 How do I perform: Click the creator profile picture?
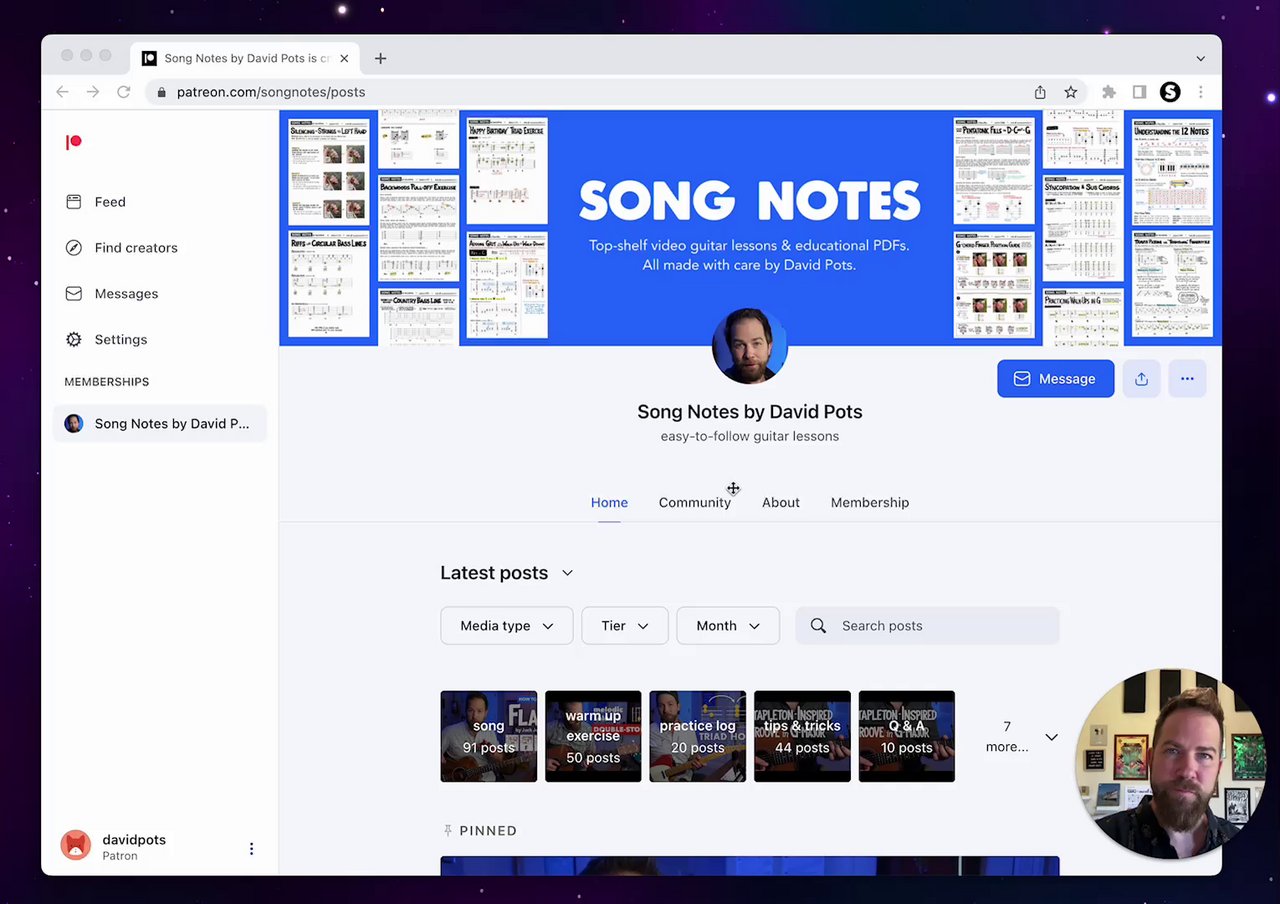(x=750, y=346)
